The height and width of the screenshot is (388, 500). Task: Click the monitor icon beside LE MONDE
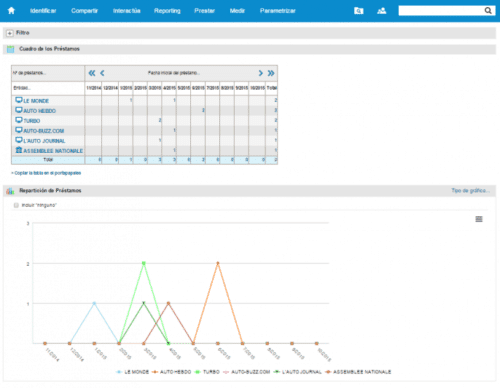(19, 100)
